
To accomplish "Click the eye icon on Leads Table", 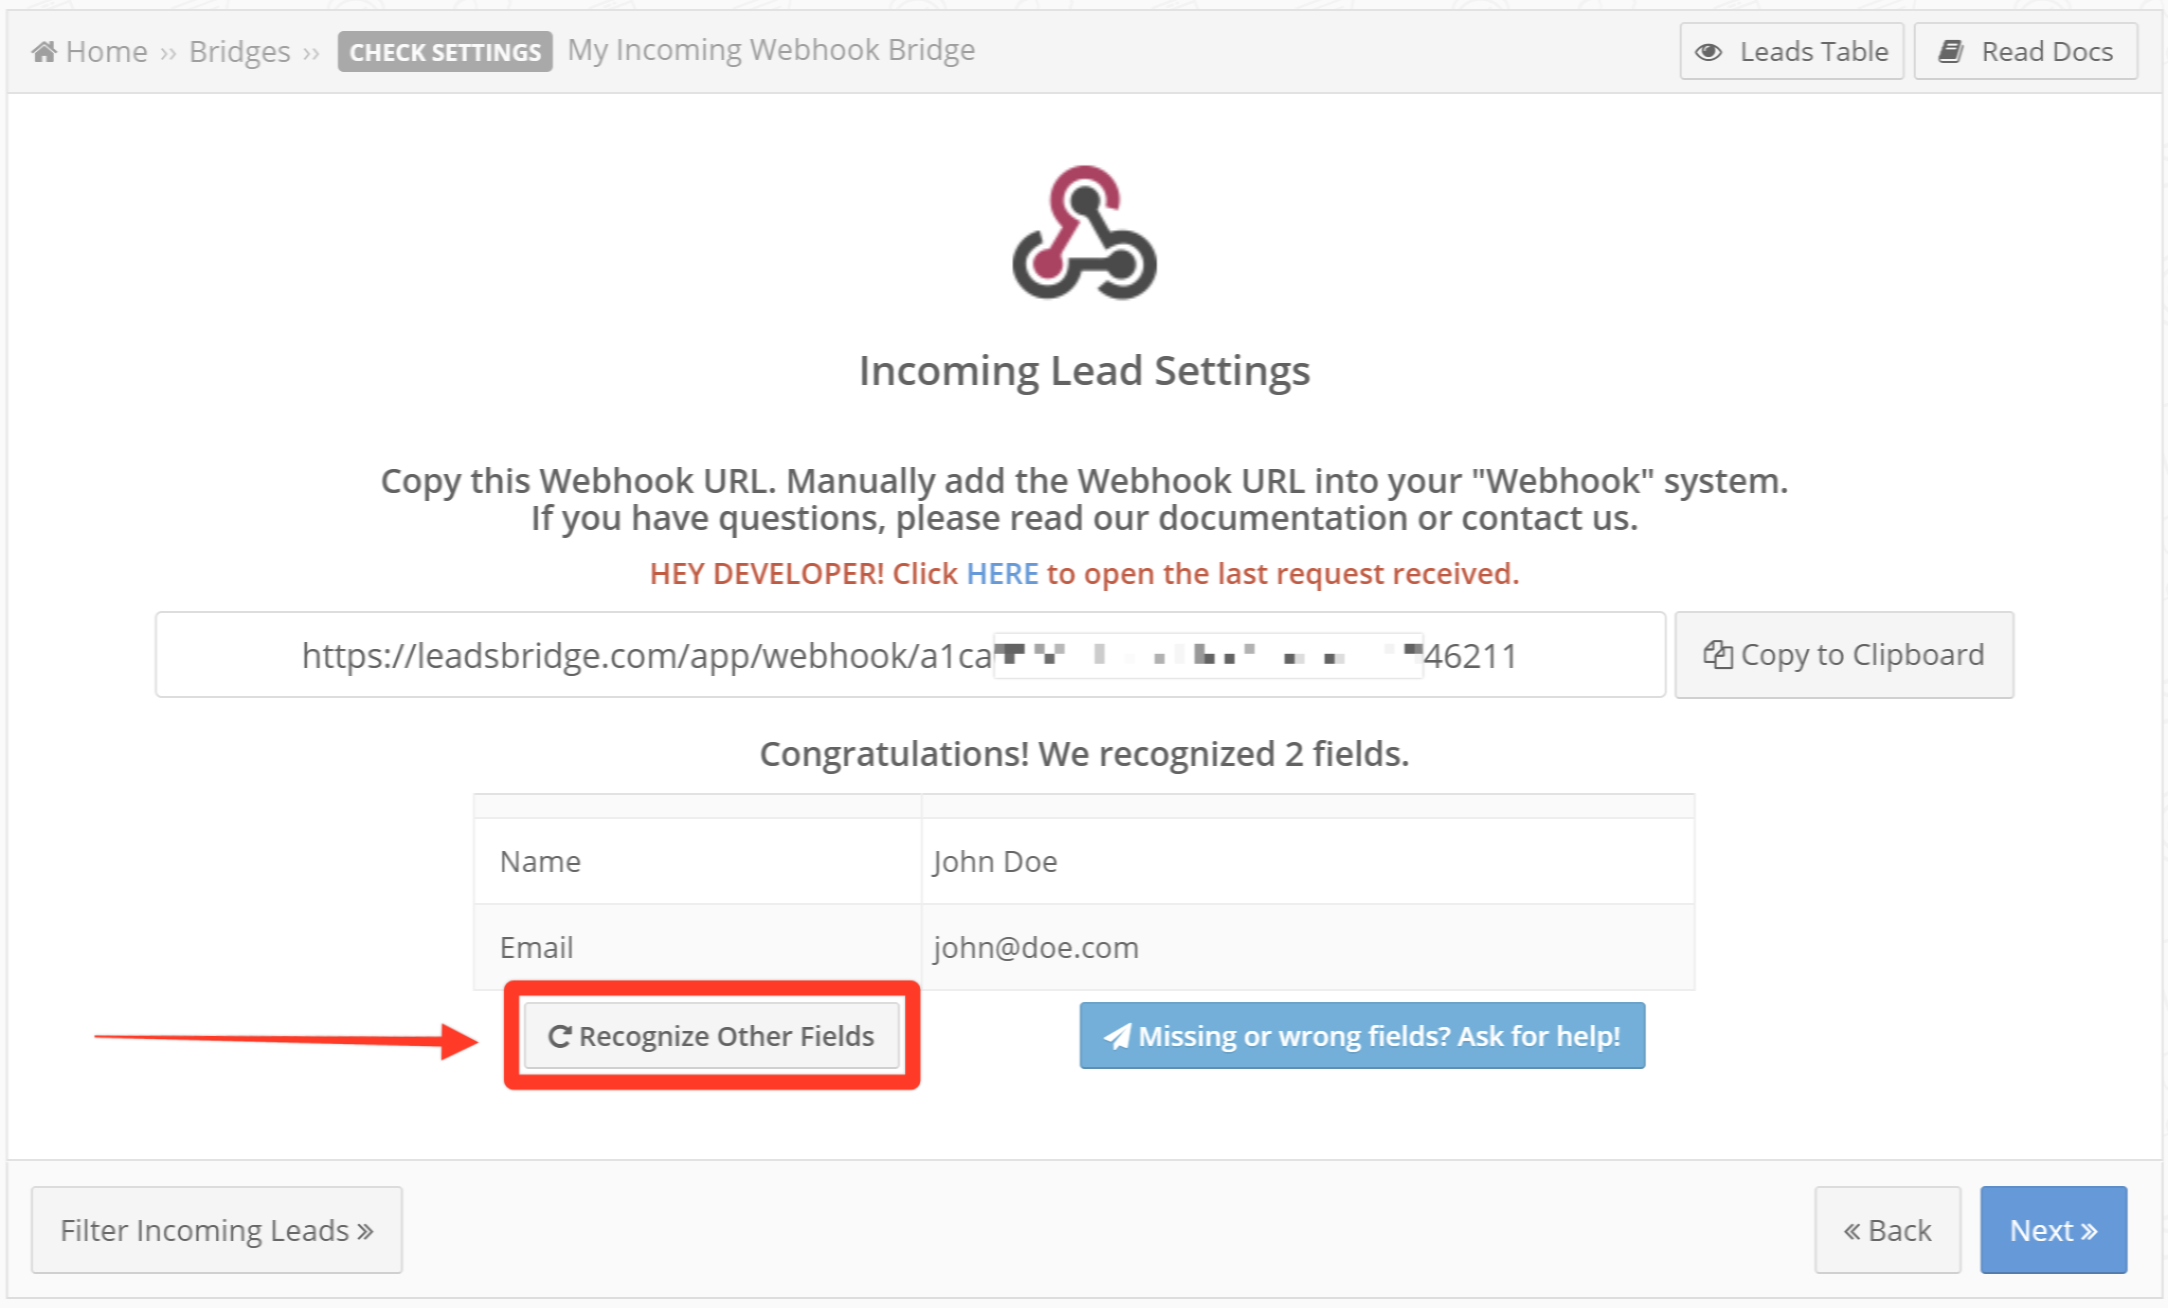I will pyautogui.click(x=1708, y=52).
